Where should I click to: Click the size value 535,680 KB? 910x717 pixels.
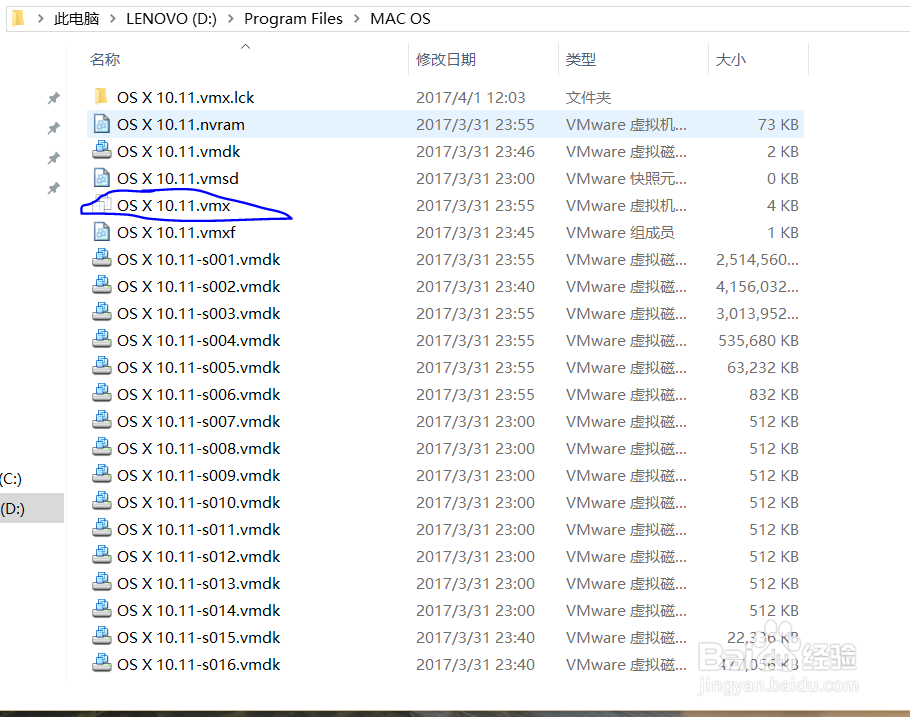click(x=758, y=341)
